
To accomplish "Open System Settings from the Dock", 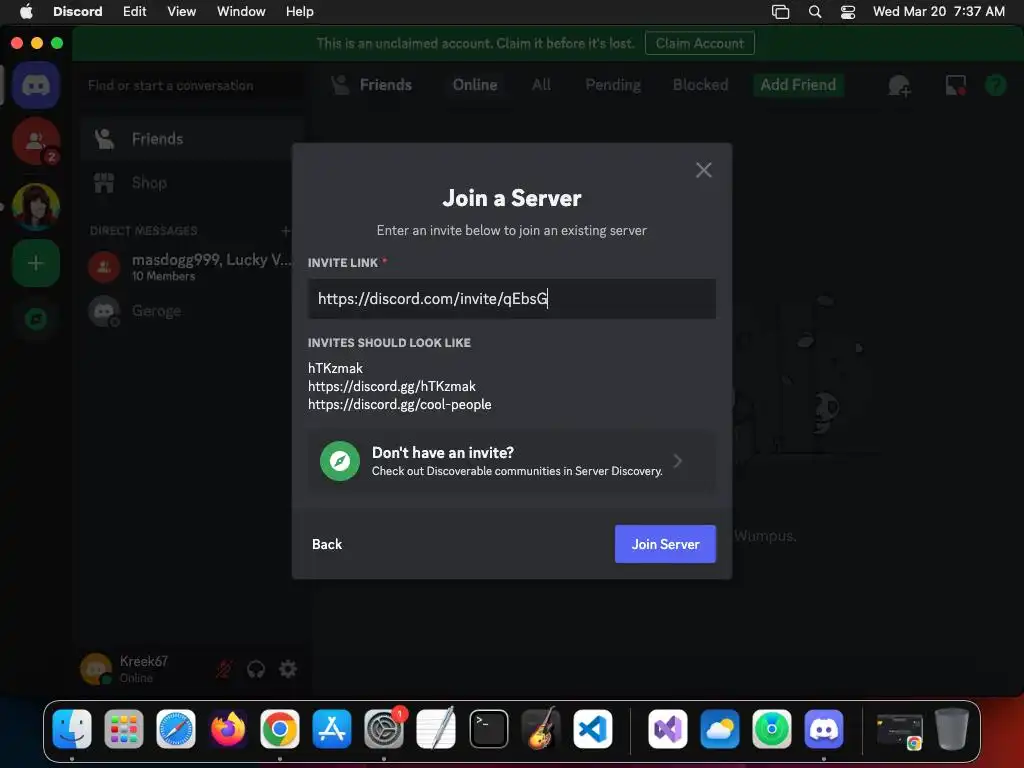I will 384,729.
